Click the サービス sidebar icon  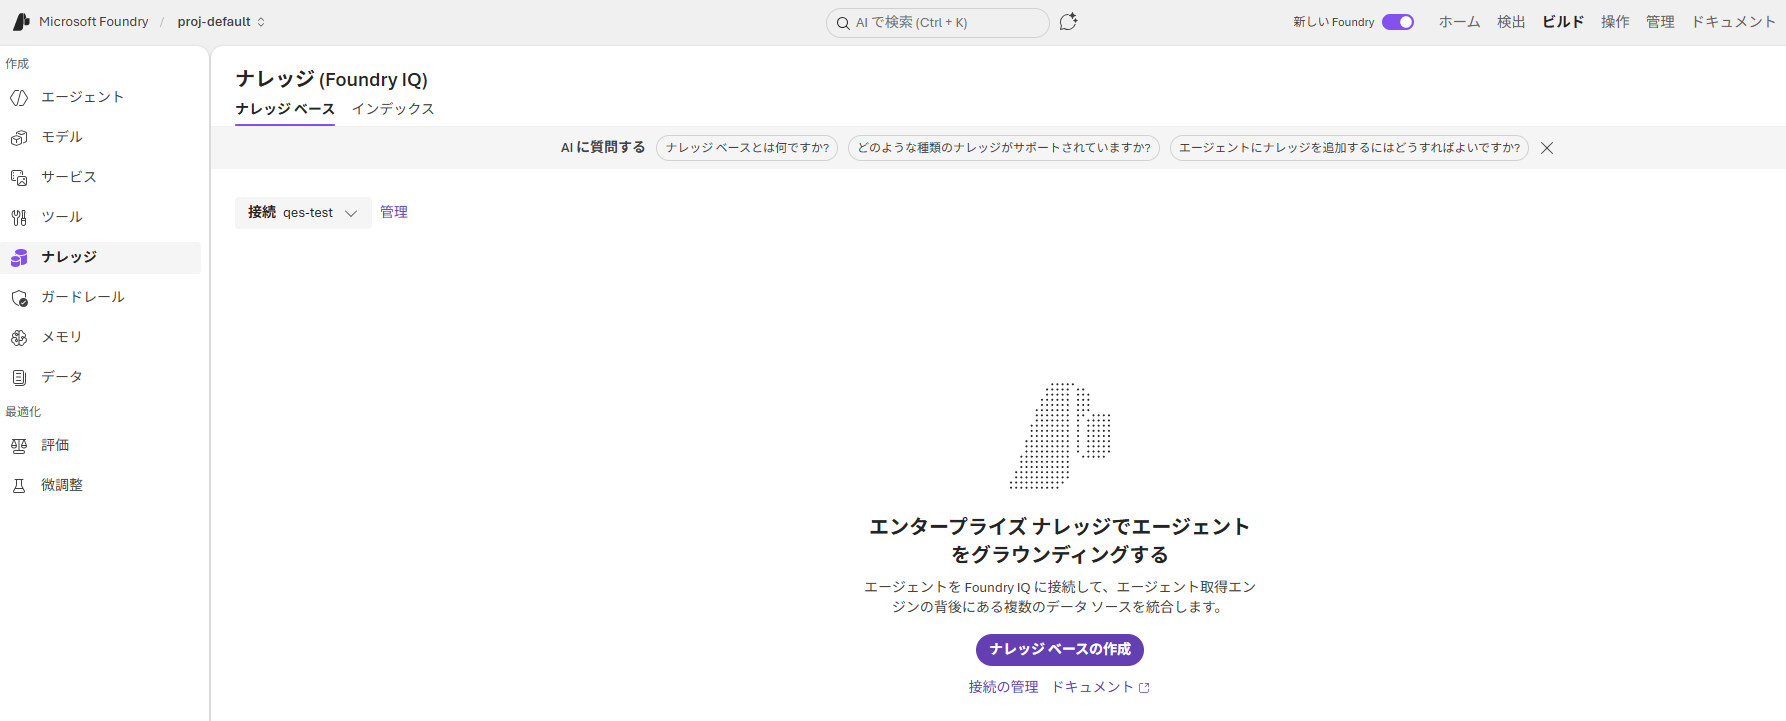point(19,178)
